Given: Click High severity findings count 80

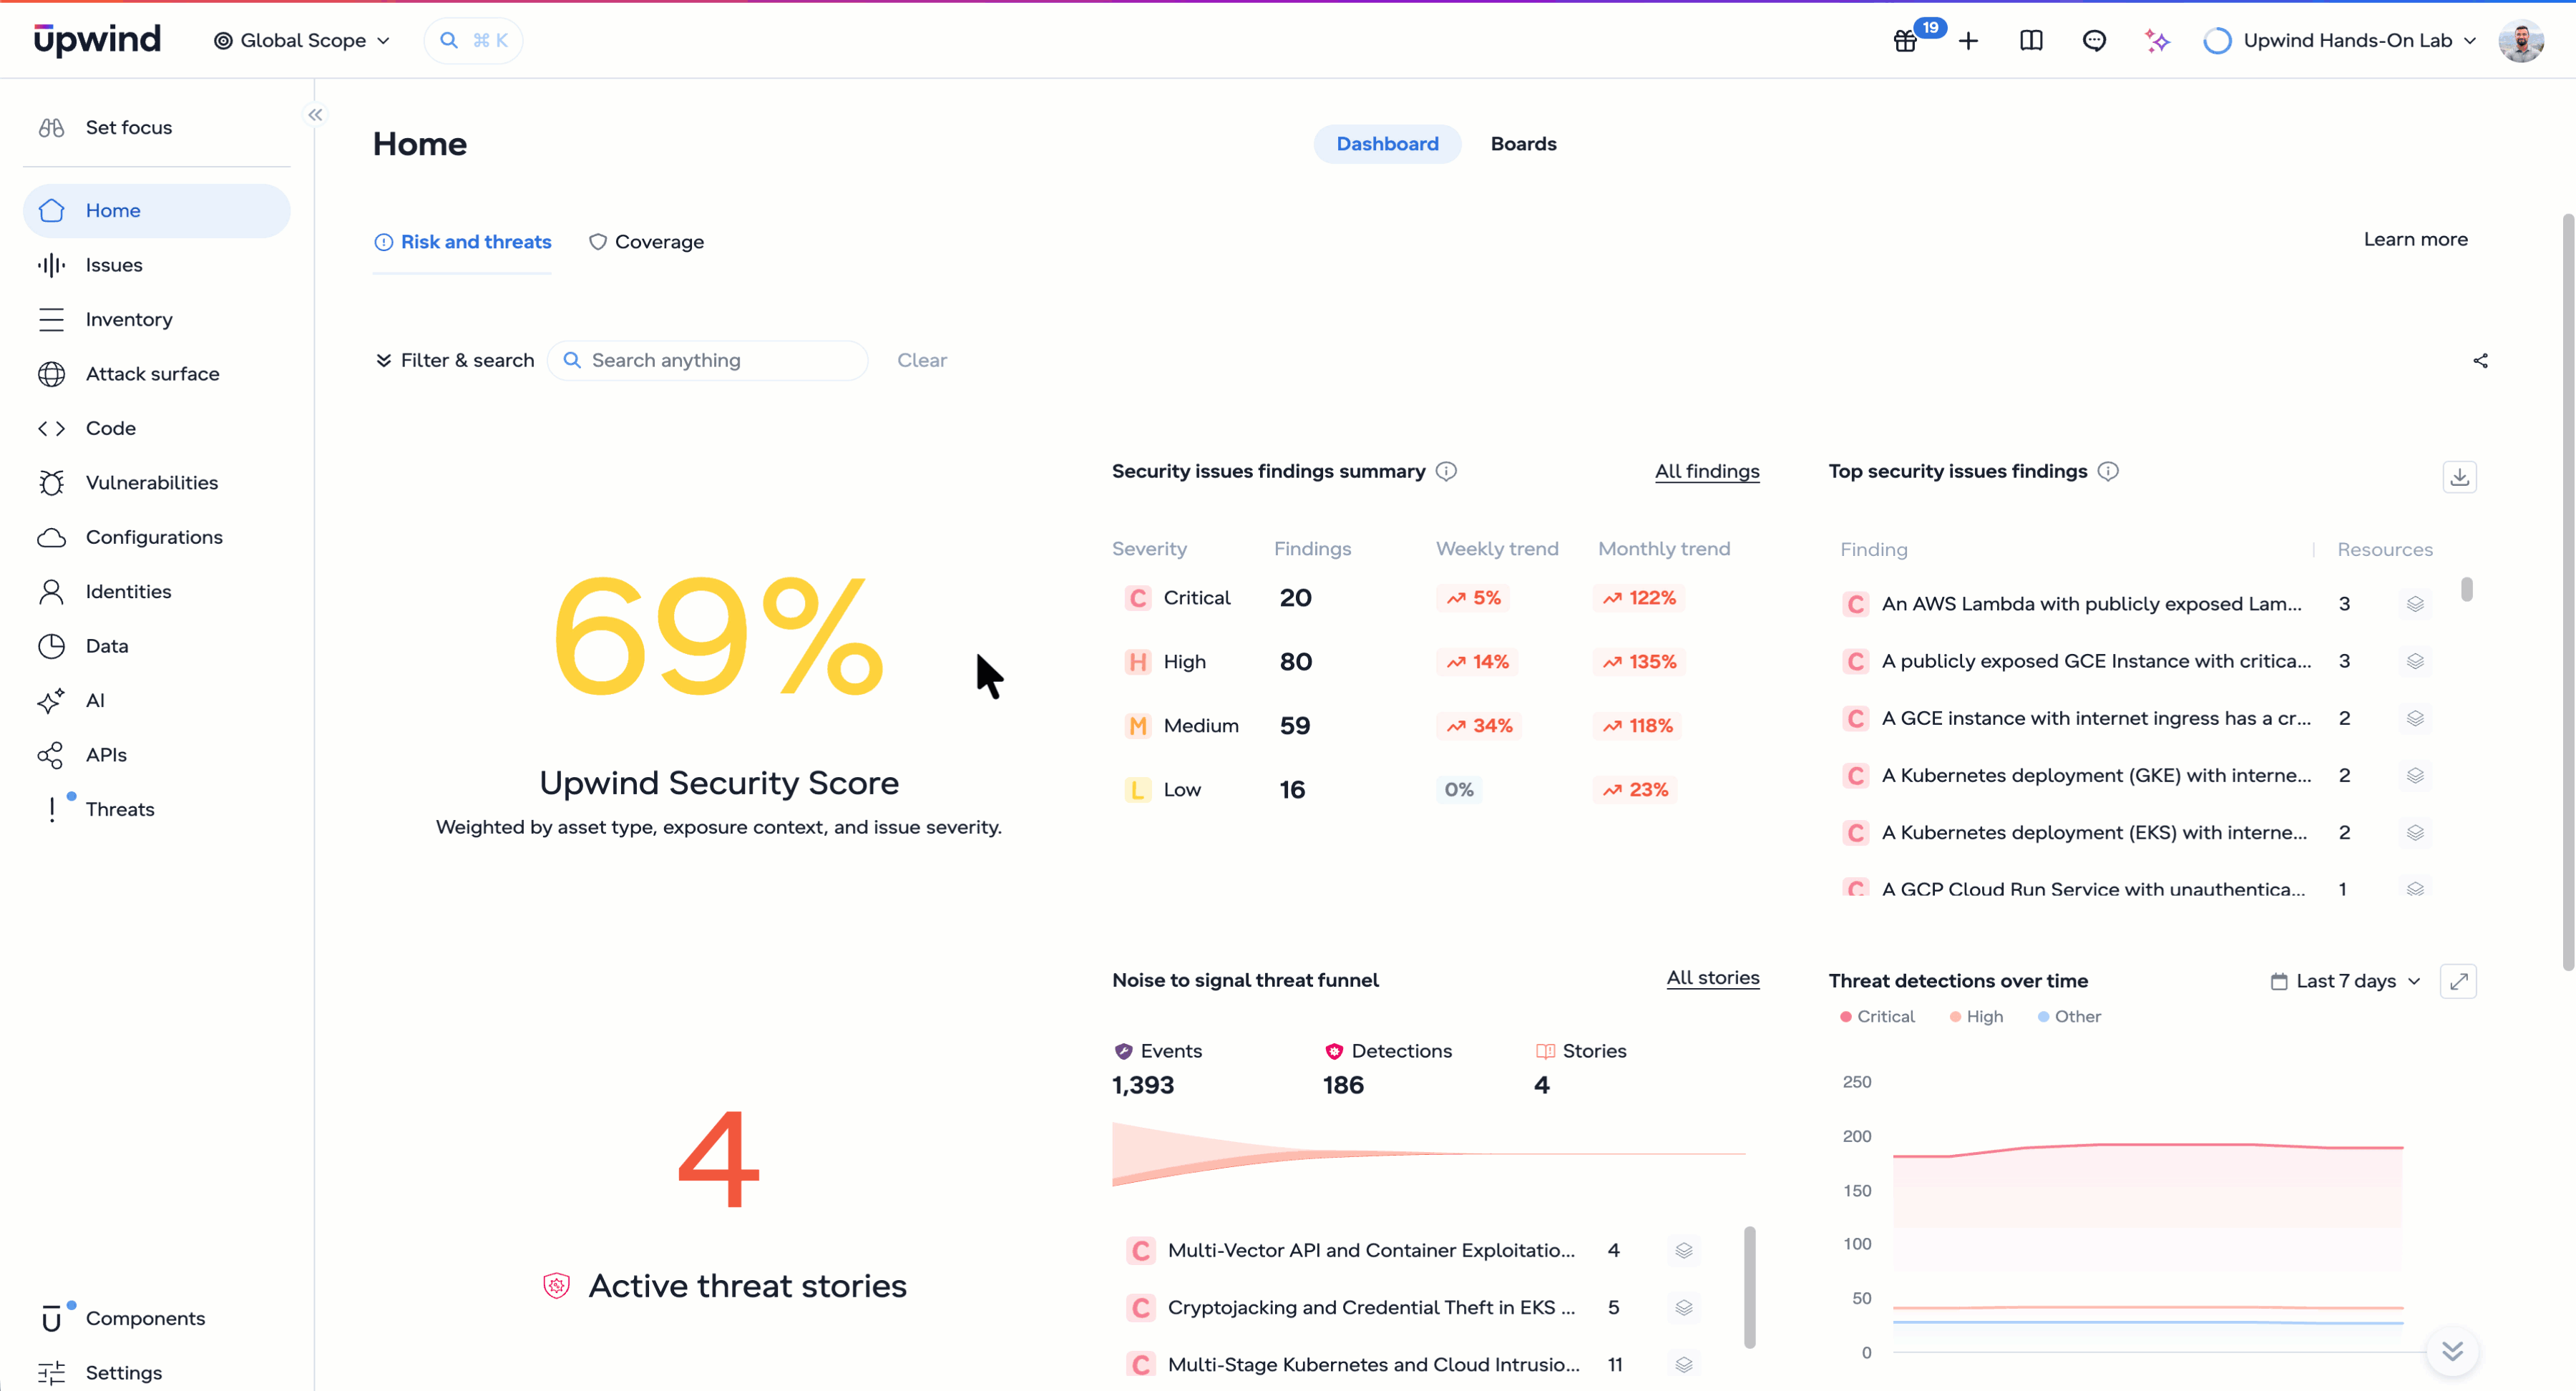Looking at the screenshot, I should coord(1296,662).
